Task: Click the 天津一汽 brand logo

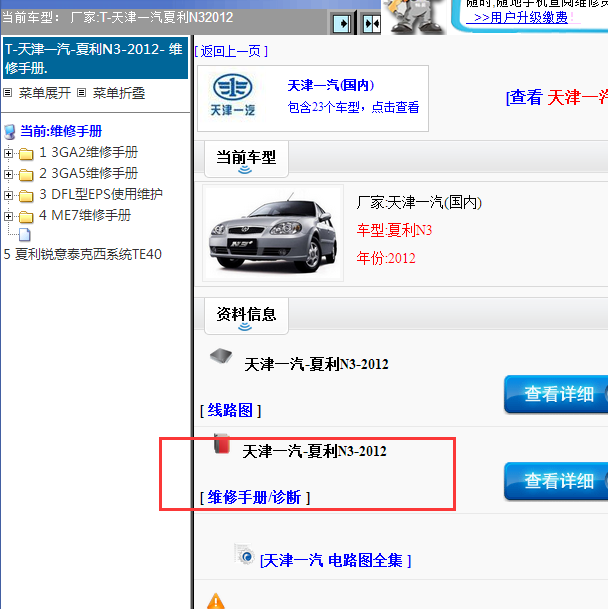Action: 233,95
